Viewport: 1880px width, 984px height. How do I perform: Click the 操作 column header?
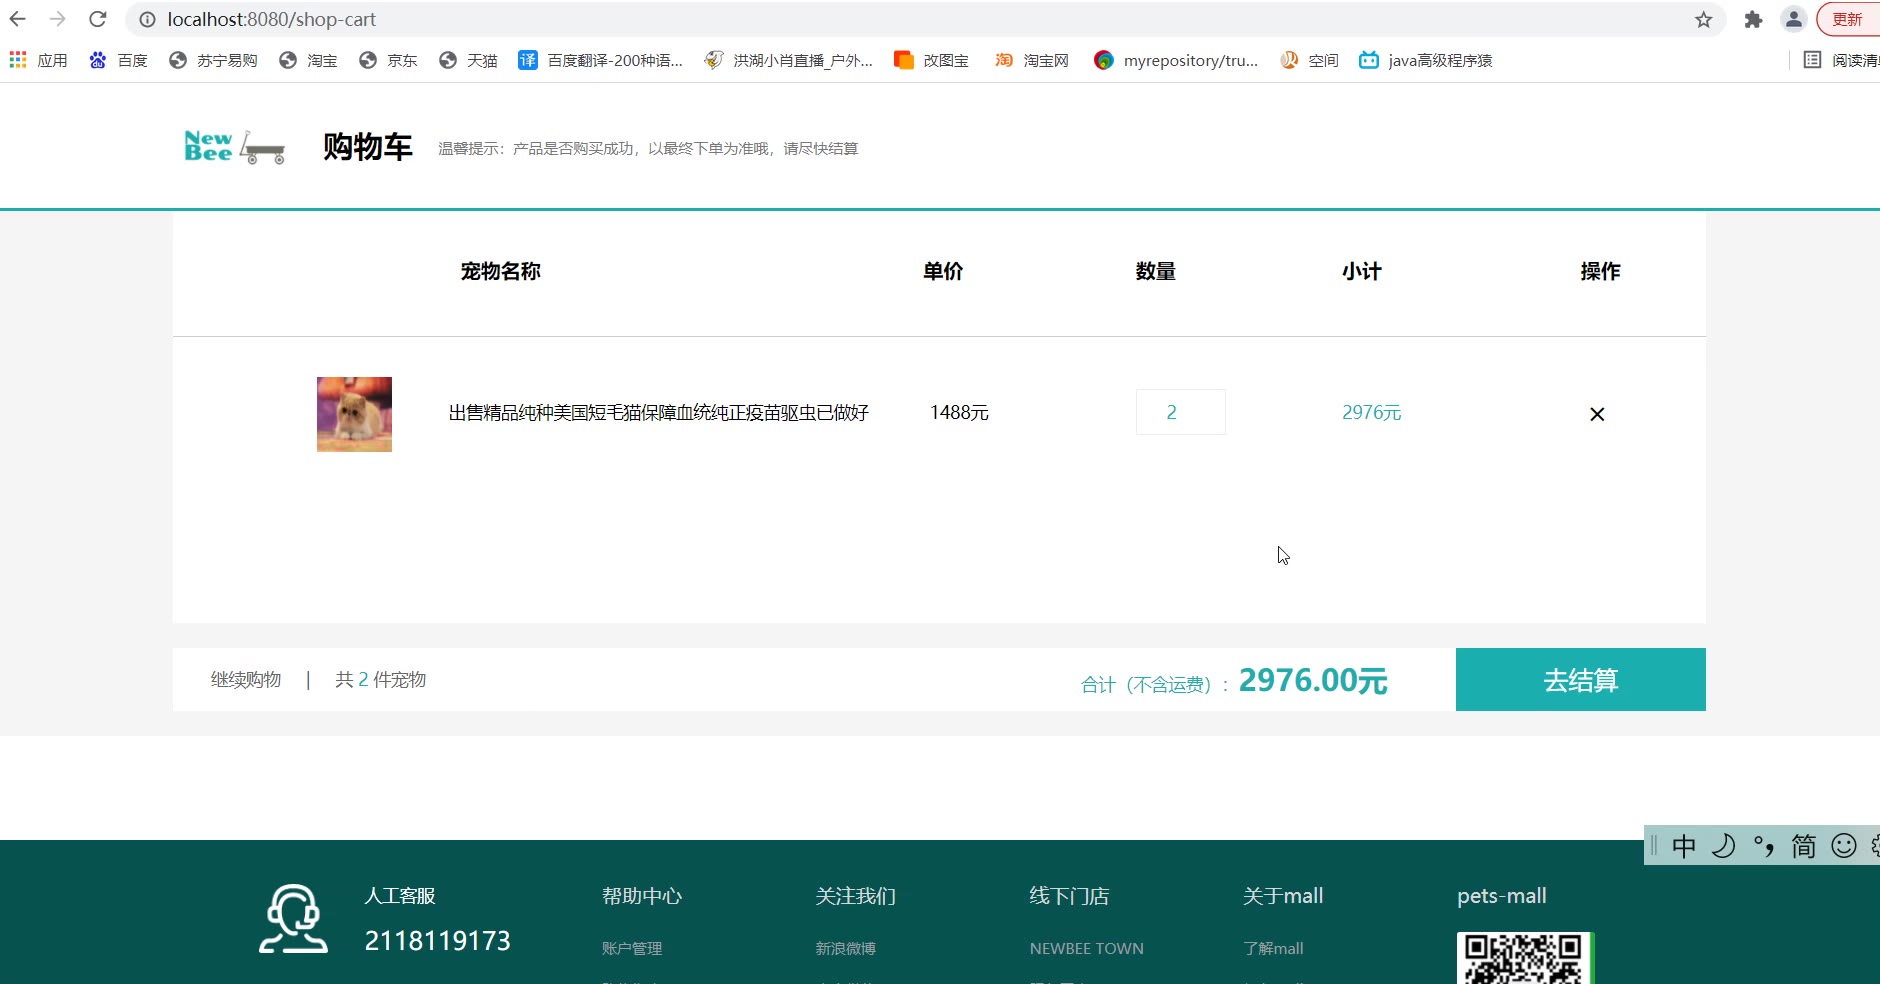1600,271
